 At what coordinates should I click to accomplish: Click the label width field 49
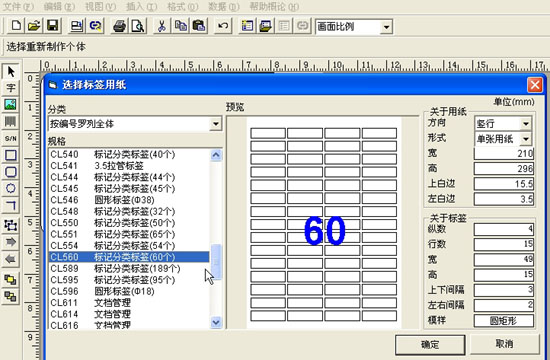coord(504,260)
